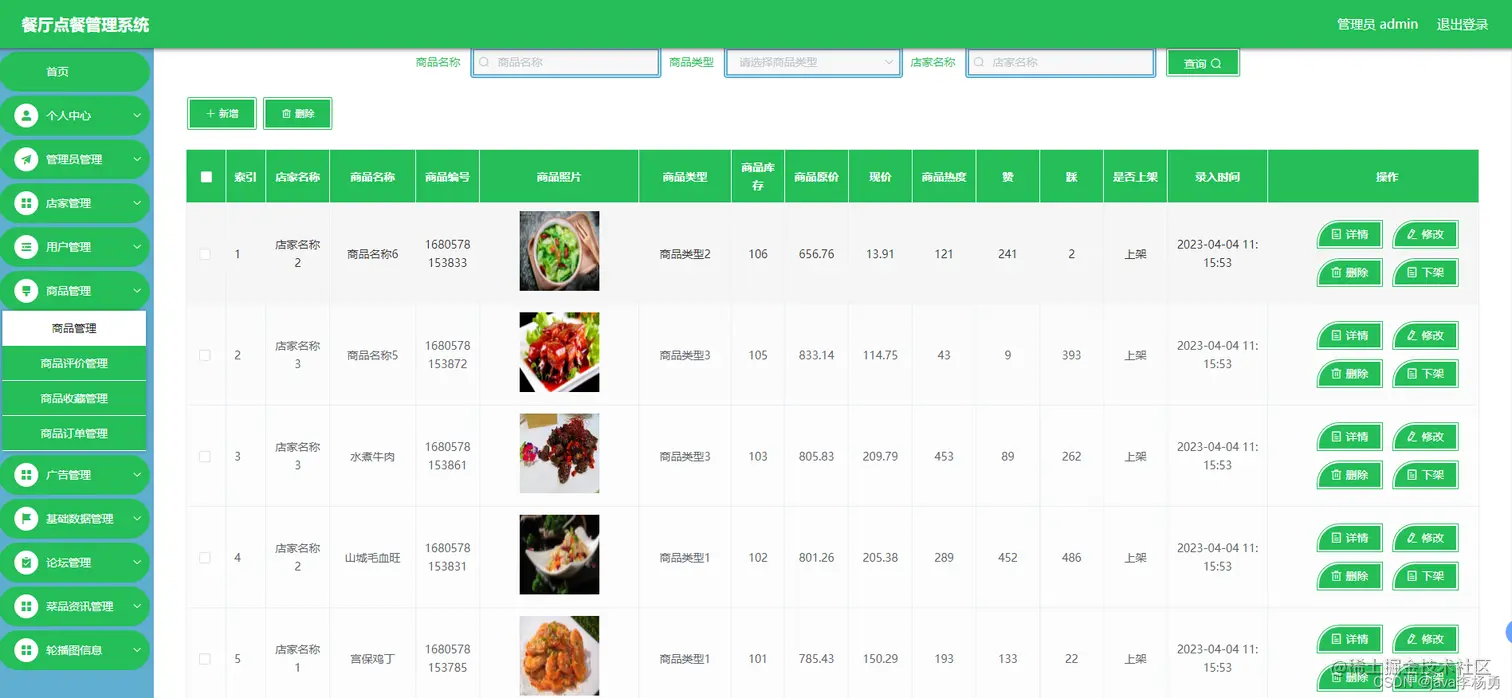Click 修改 for 商品名称6 row
Image resolution: width=1512 pixels, height=698 pixels.
tap(1425, 234)
